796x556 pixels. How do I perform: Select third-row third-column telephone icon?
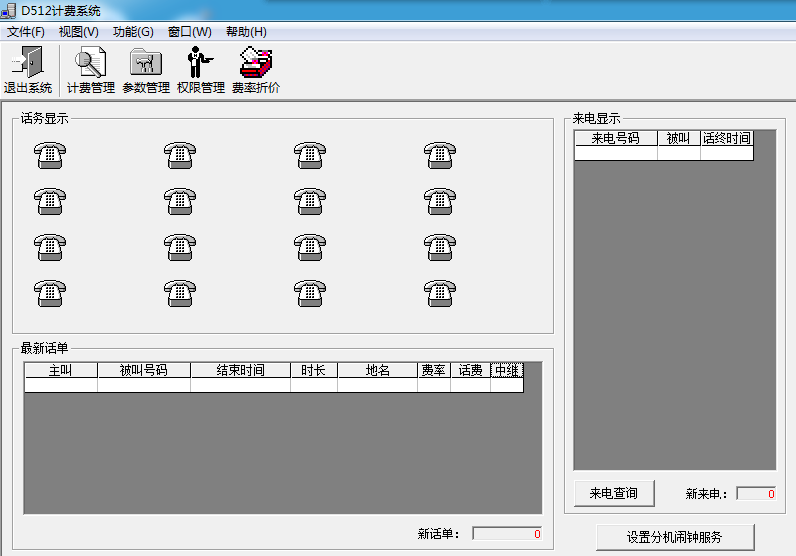pyautogui.click(x=310, y=247)
